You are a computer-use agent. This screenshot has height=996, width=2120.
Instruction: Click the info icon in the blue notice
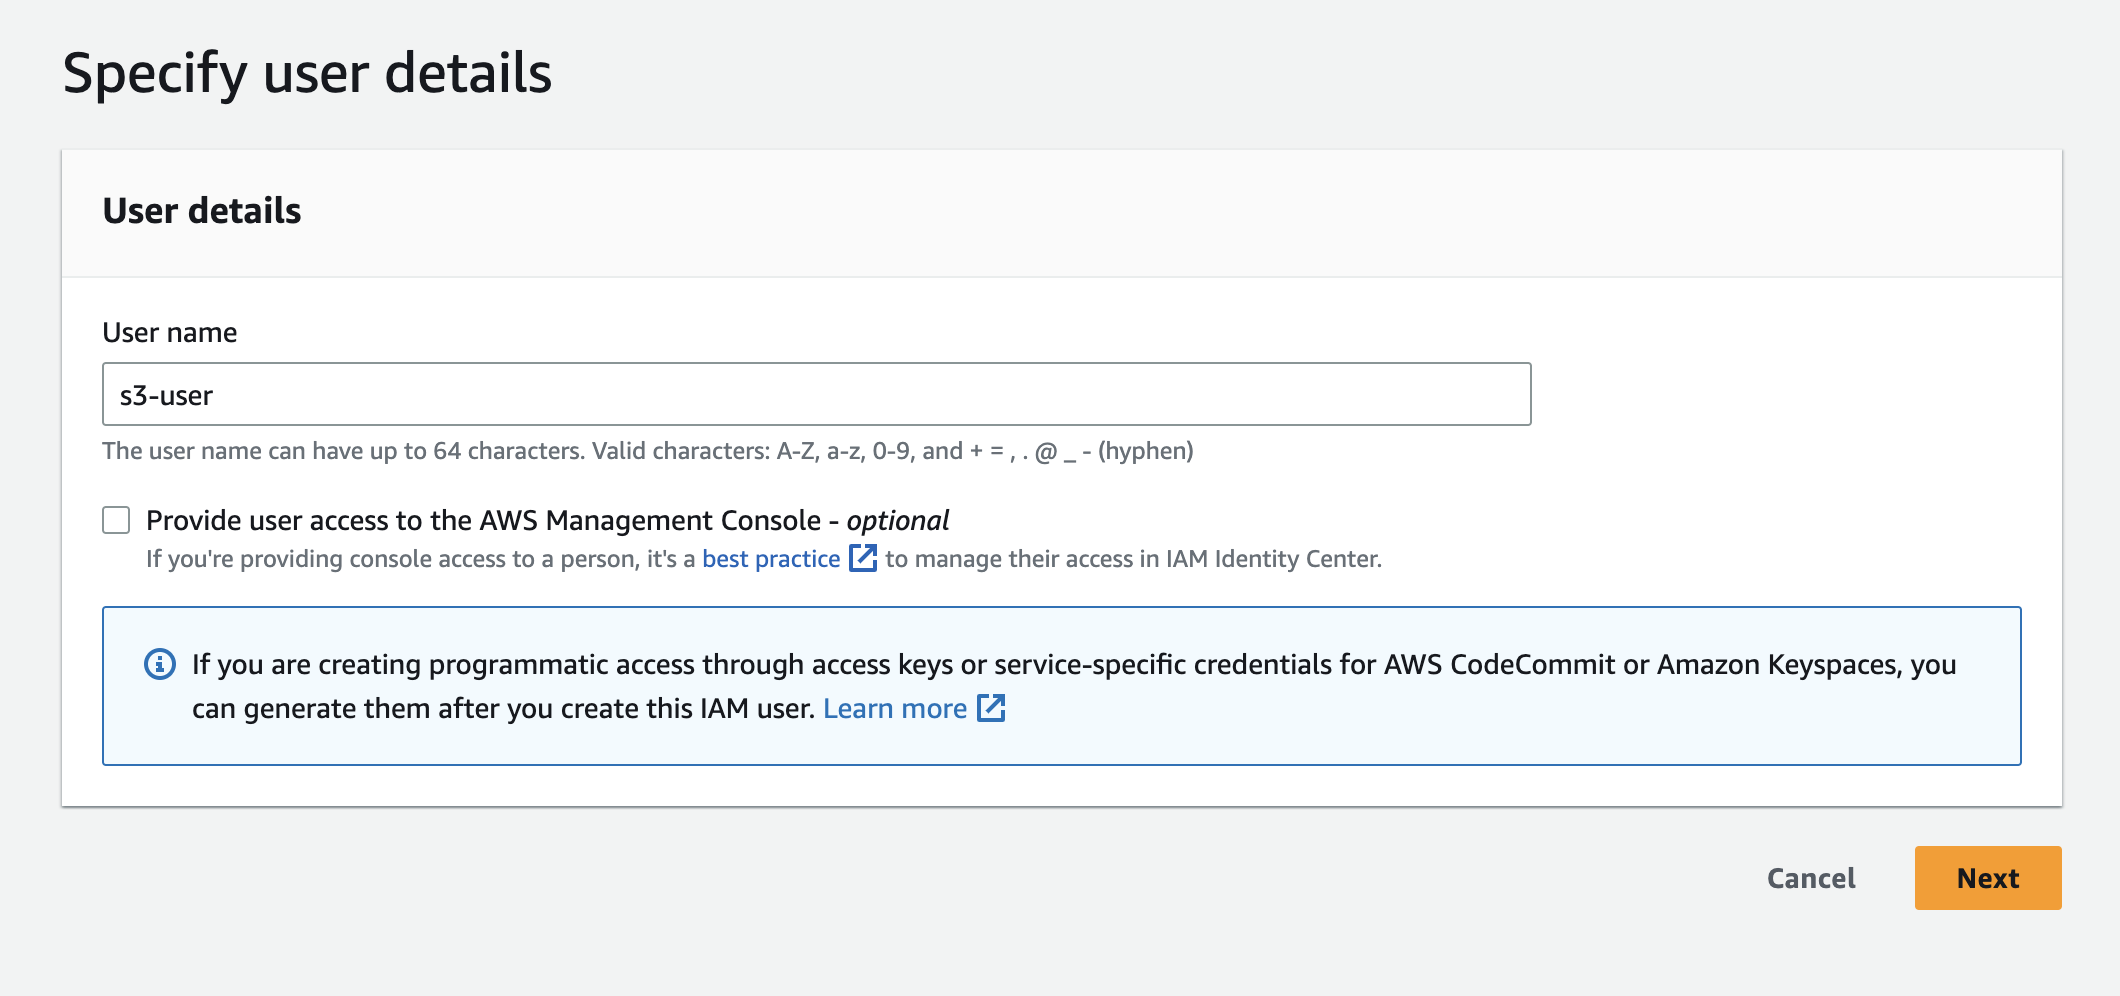click(160, 664)
